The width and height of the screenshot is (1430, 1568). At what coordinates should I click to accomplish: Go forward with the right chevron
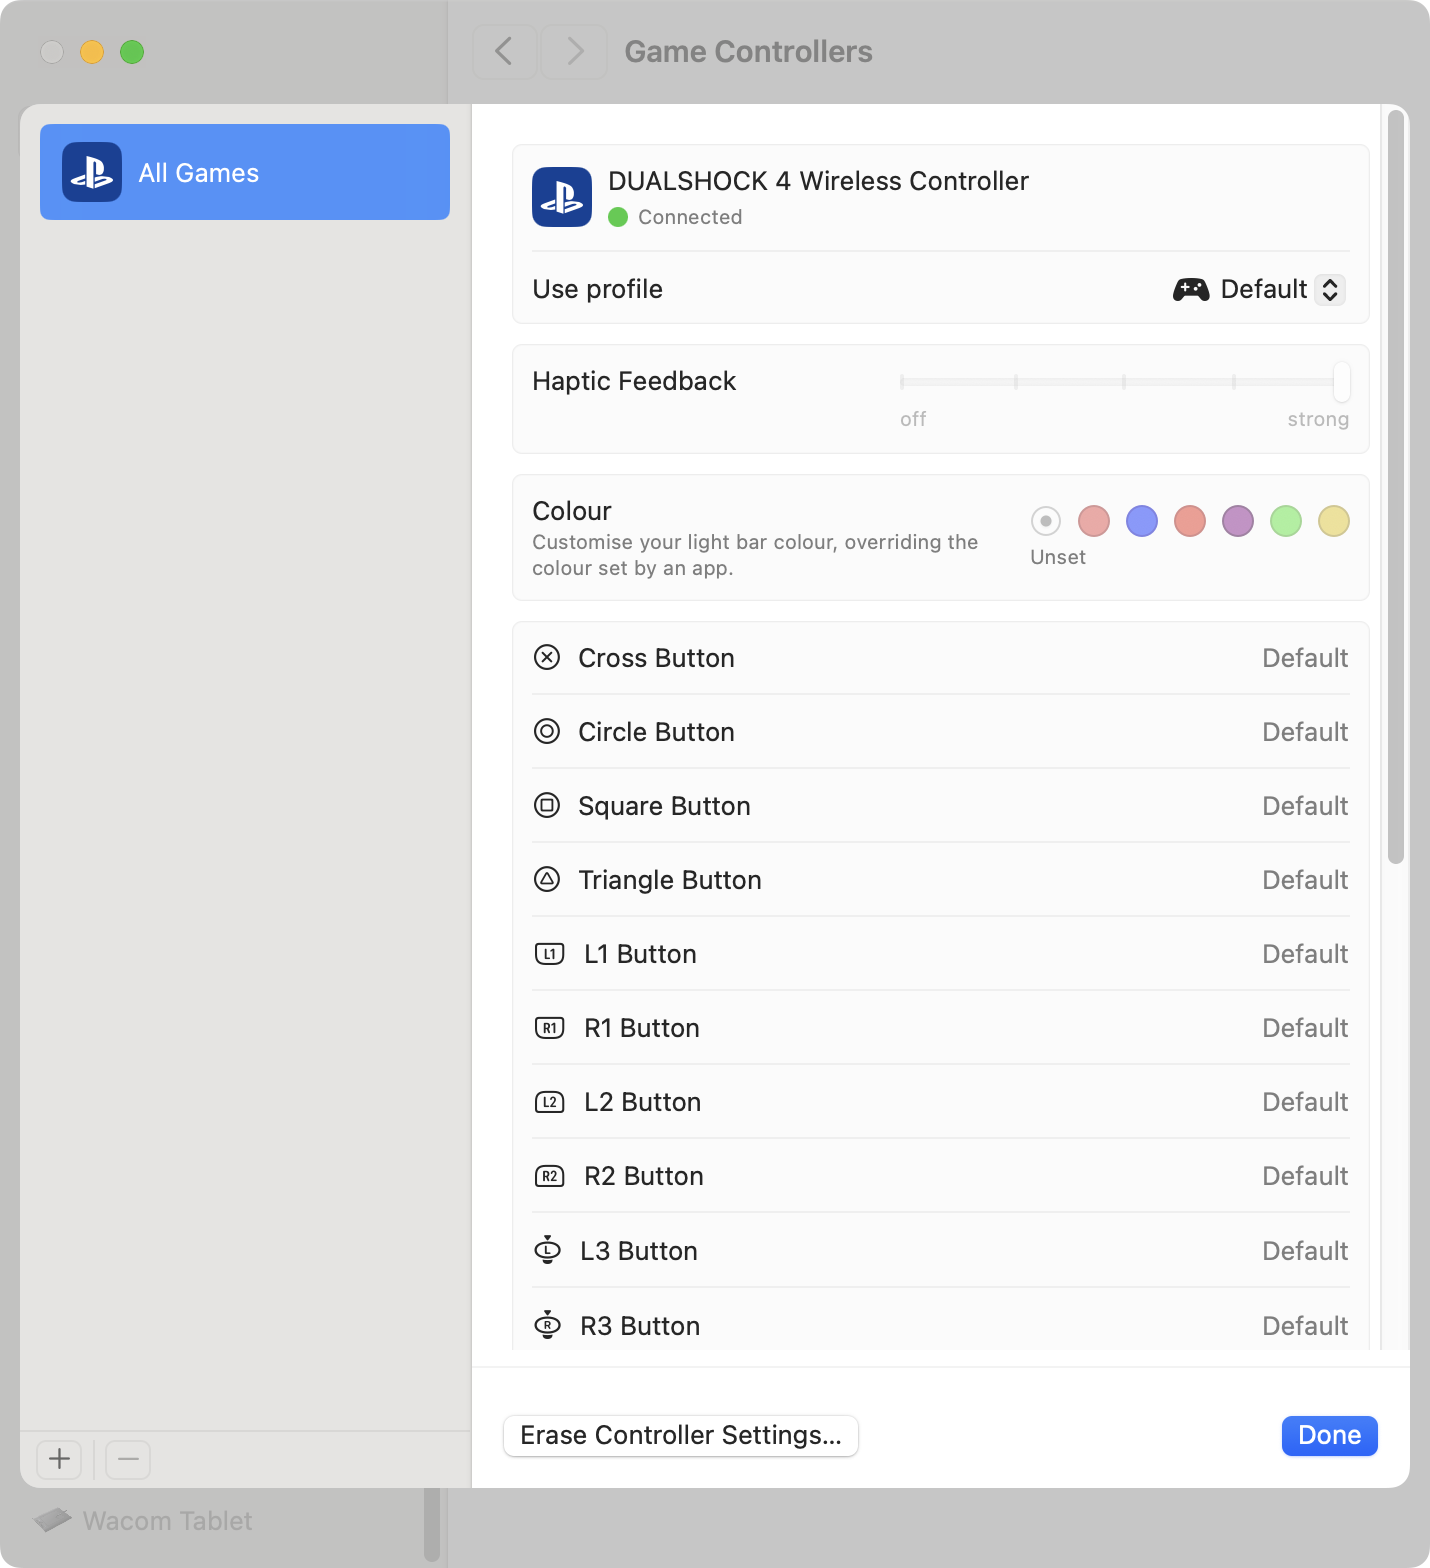point(574,51)
